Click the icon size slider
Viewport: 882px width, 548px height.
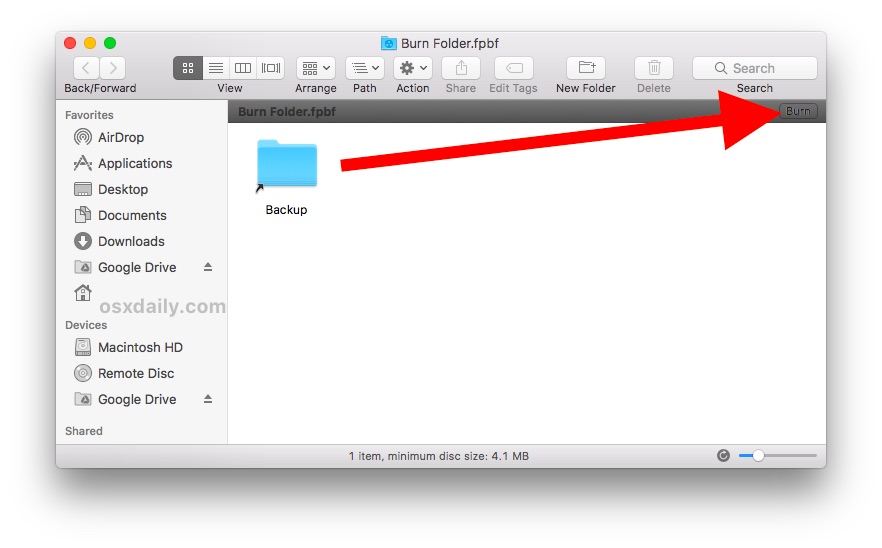tap(777, 456)
